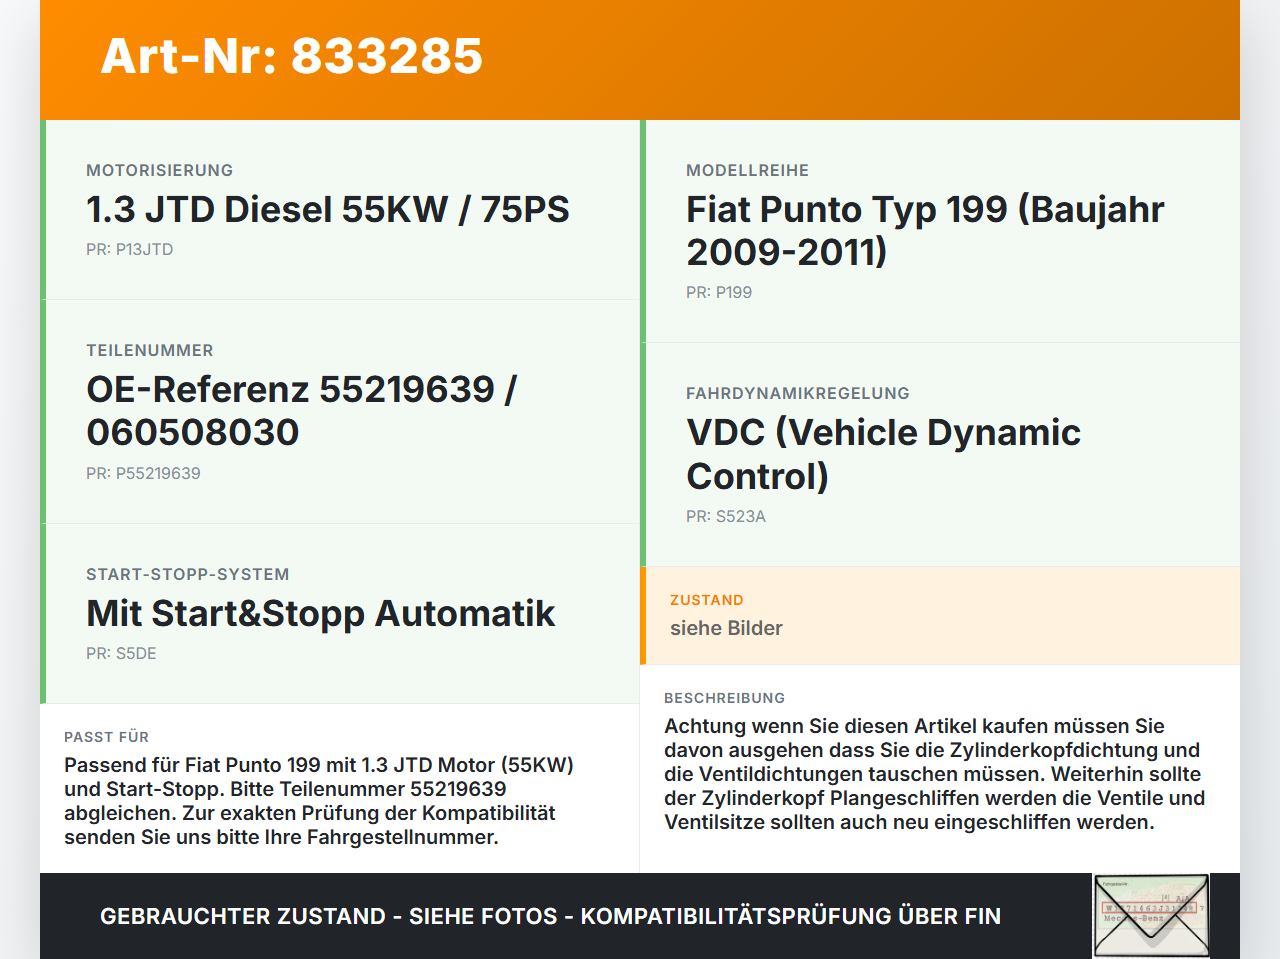Click the Passend für Fiat Punto 199 paragraph
Viewport: 1280px width, 959px height.
tap(319, 801)
